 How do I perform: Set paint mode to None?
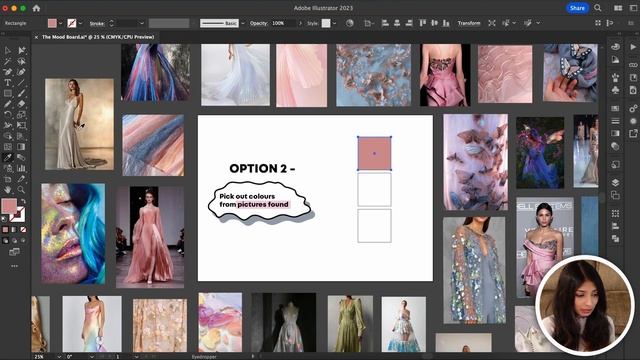point(23,230)
